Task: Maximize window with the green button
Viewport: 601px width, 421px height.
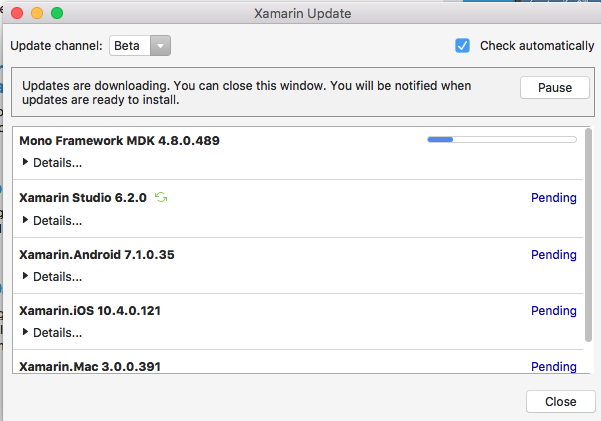Action: pyautogui.click(x=57, y=14)
